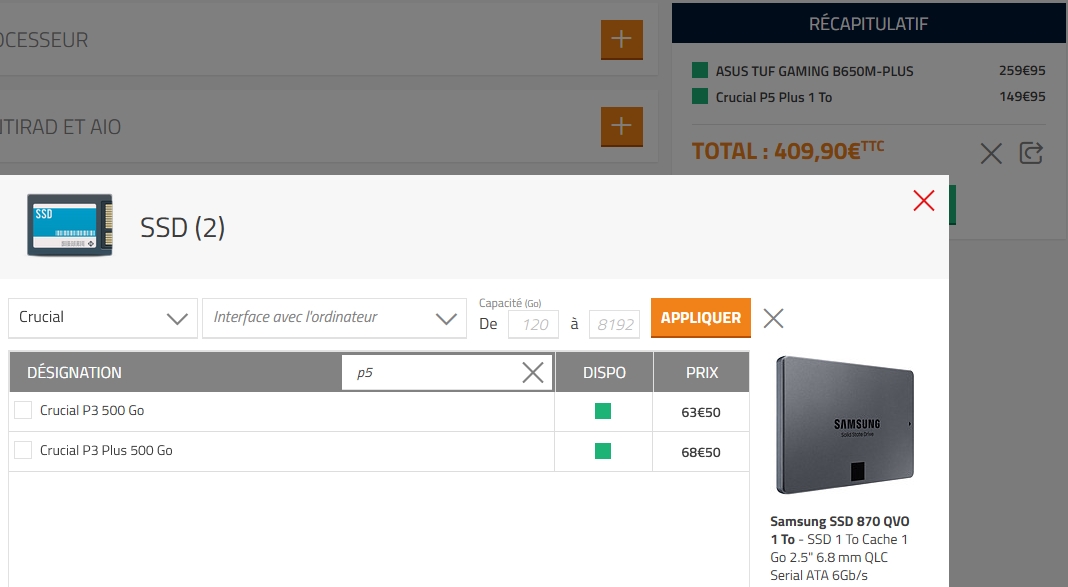This screenshot has height=587, width=1068.
Task: Open the Crucial brand dropdown
Action: point(103,318)
